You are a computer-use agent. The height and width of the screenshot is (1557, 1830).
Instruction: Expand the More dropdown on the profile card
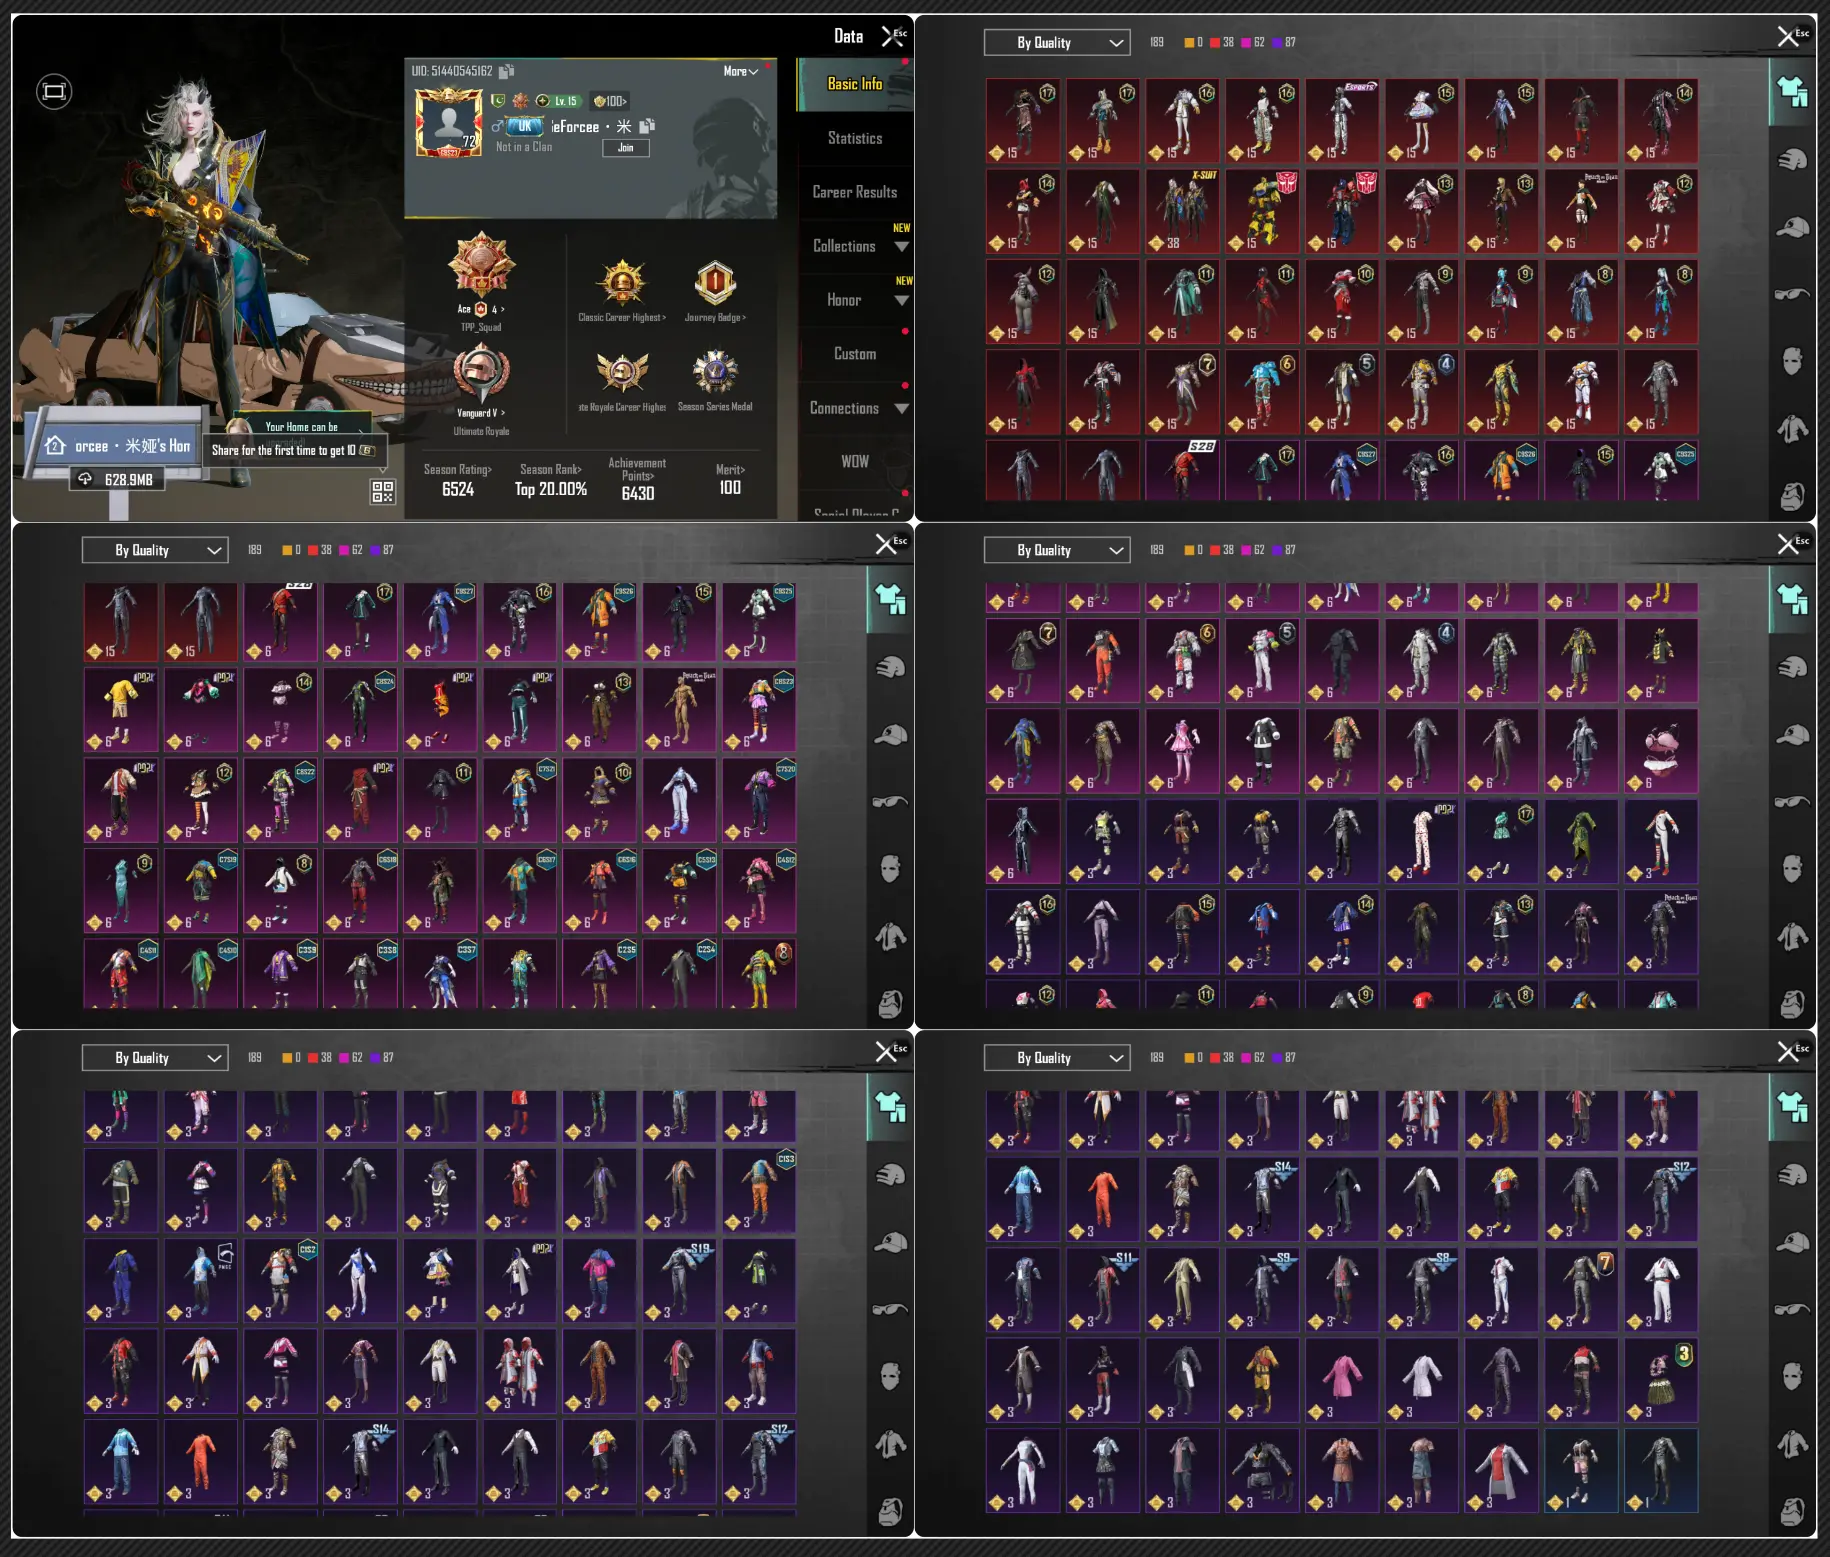741,72
